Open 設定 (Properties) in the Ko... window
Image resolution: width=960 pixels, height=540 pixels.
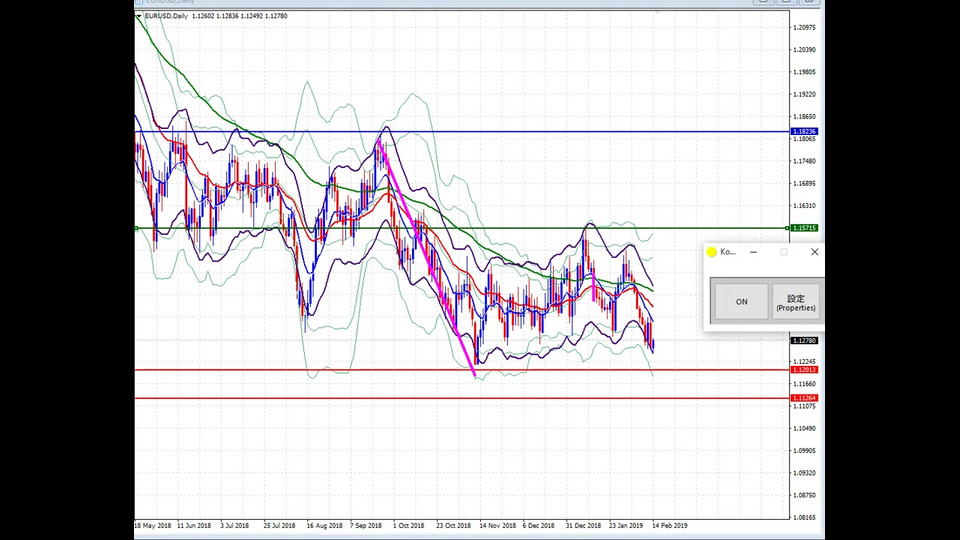click(x=795, y=301)
